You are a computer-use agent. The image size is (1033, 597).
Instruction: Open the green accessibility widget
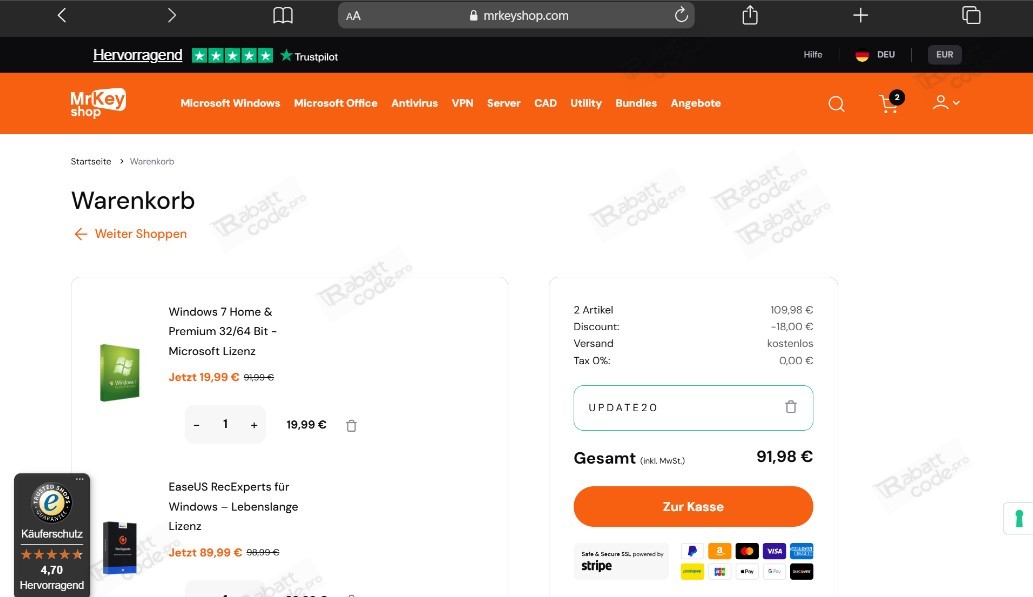point(1019,519)
